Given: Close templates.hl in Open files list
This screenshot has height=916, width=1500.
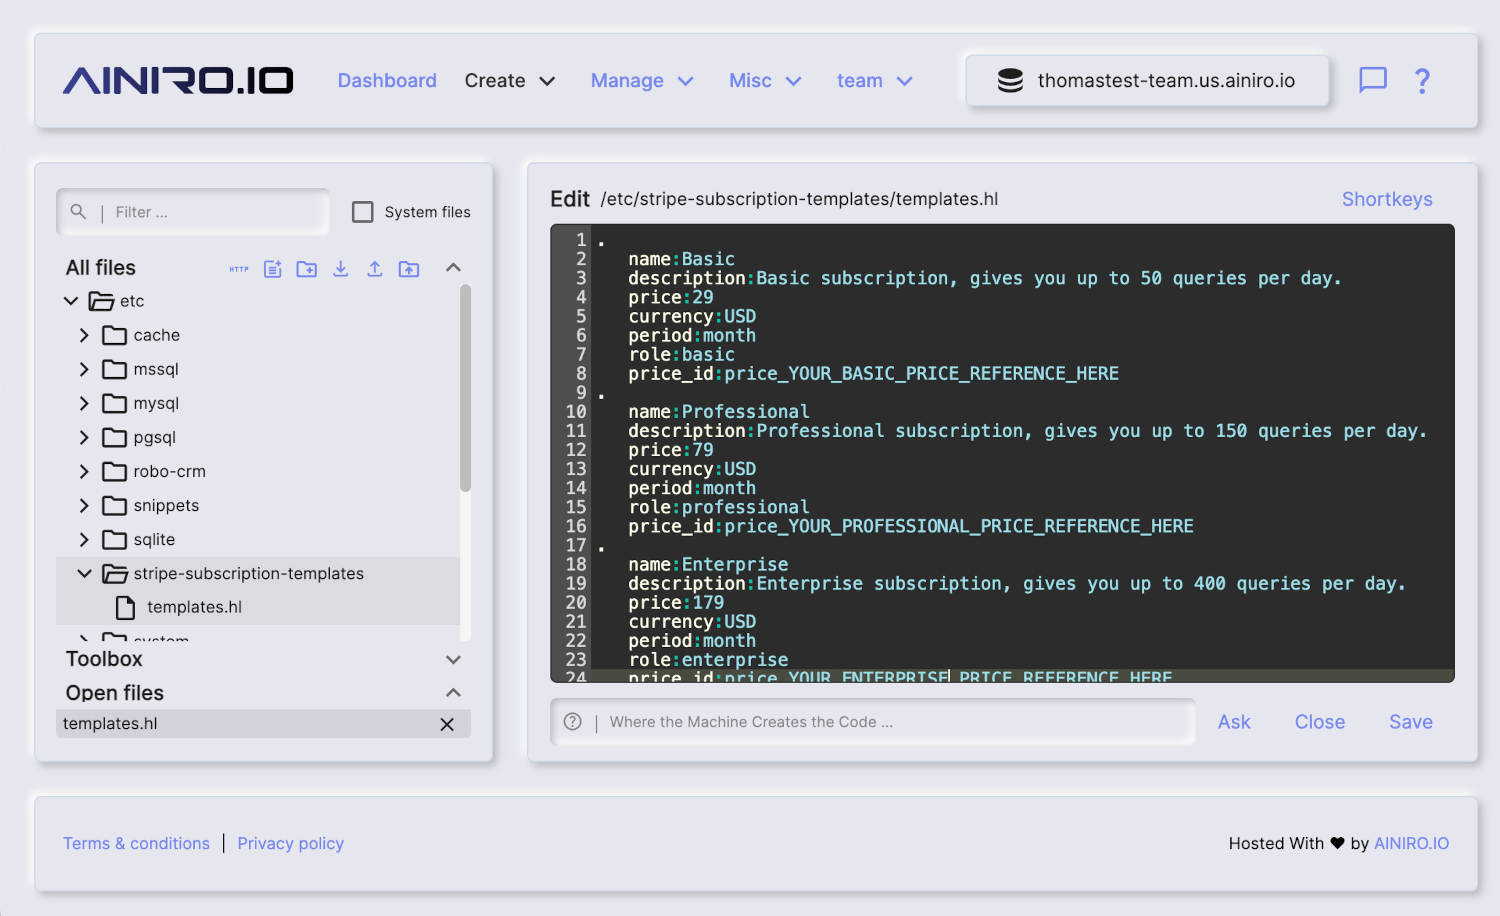Looking at the screenshot, I should point(447,724).
